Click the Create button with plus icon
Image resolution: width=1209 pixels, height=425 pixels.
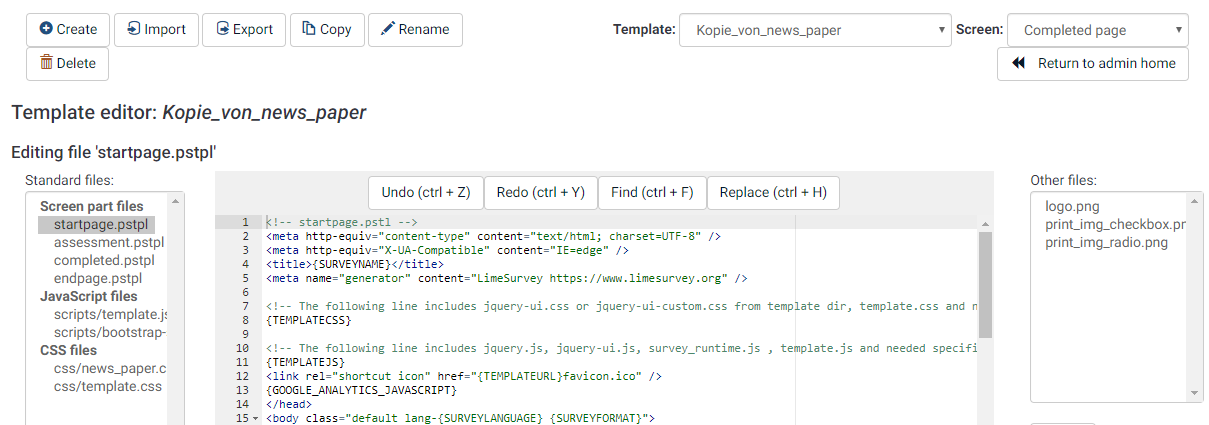(x=68, y=30)
